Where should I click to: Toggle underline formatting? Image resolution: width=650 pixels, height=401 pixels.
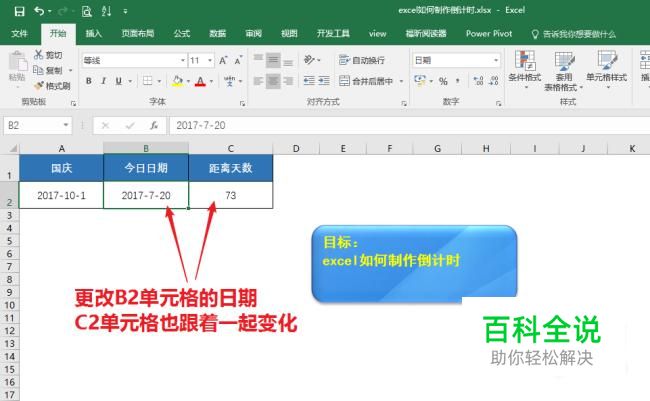[119, 81]
